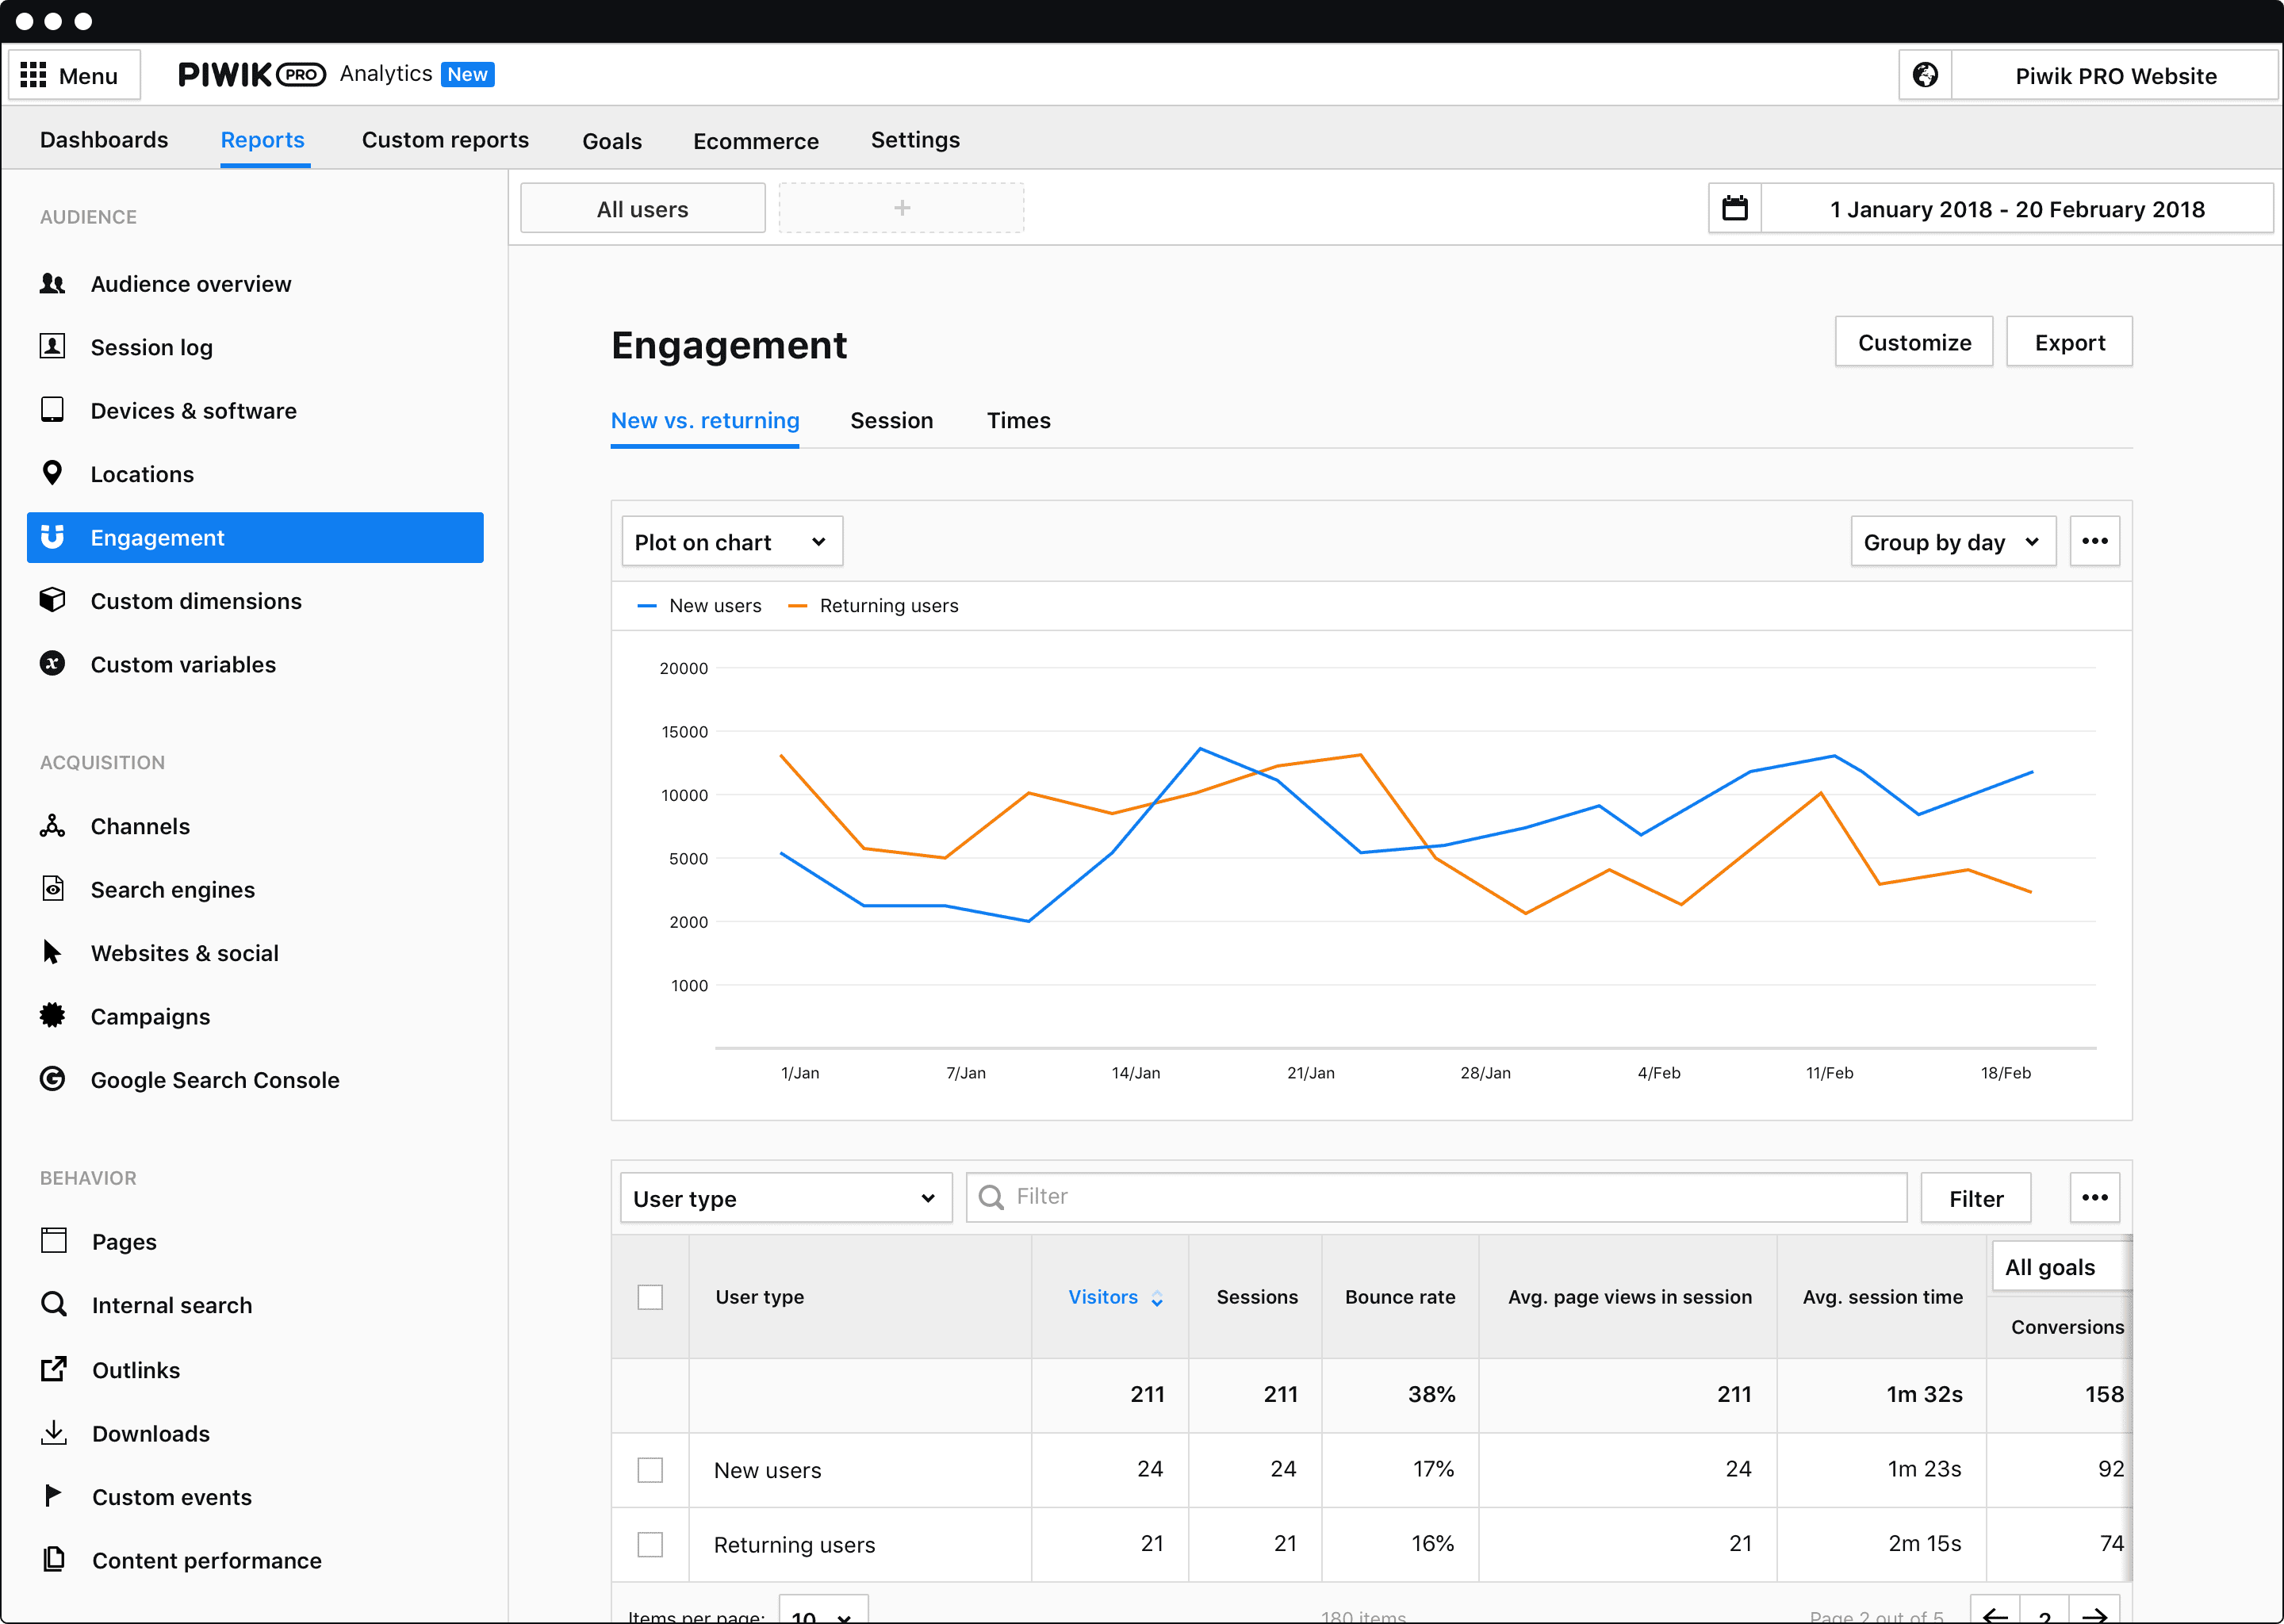Click the date range calendar icon
Image resolution: width=2284 pixels, height=1624 pixels.
point(1736,208)
